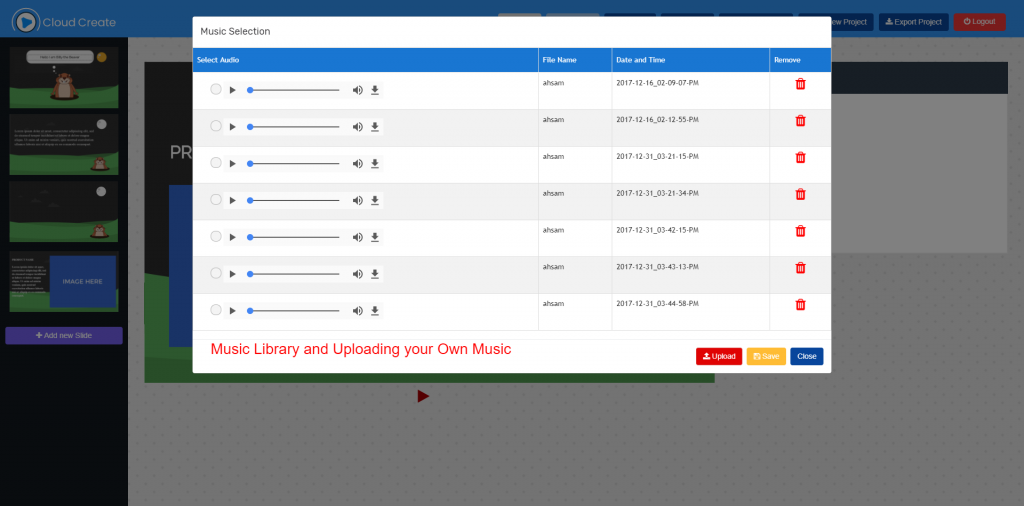This screenshot has width=1024, height=506.
Task: Click the seek slider of first audio
Action: pyautogui.click(x=295, y=90)
